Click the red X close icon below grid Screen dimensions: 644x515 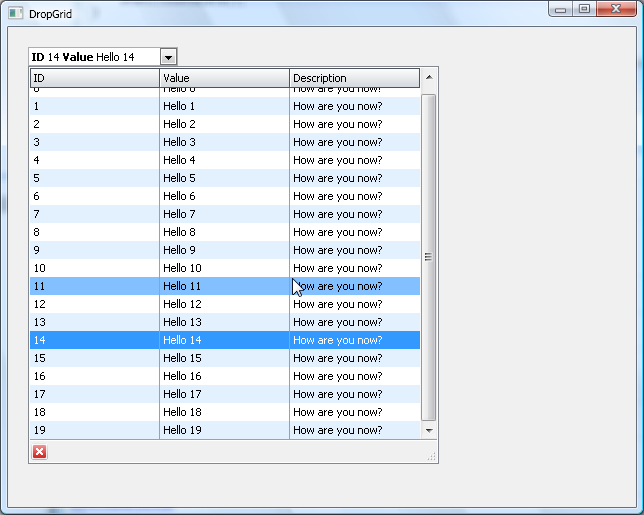(x=40, y=452)
